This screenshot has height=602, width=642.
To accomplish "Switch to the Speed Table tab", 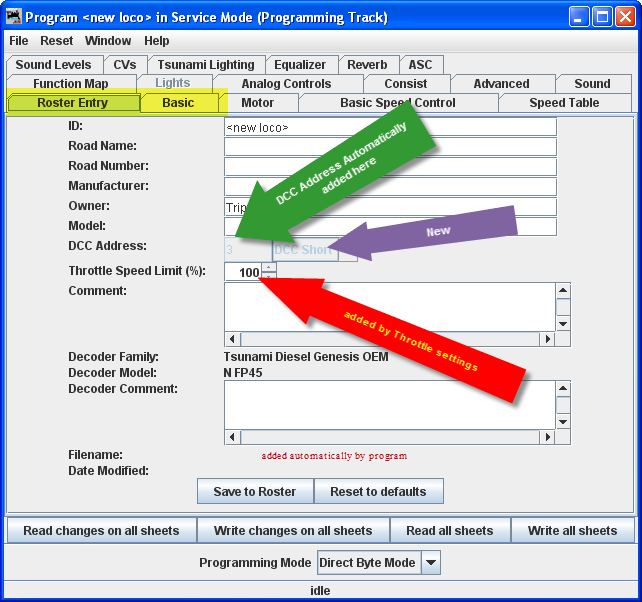I will [564, 103].
